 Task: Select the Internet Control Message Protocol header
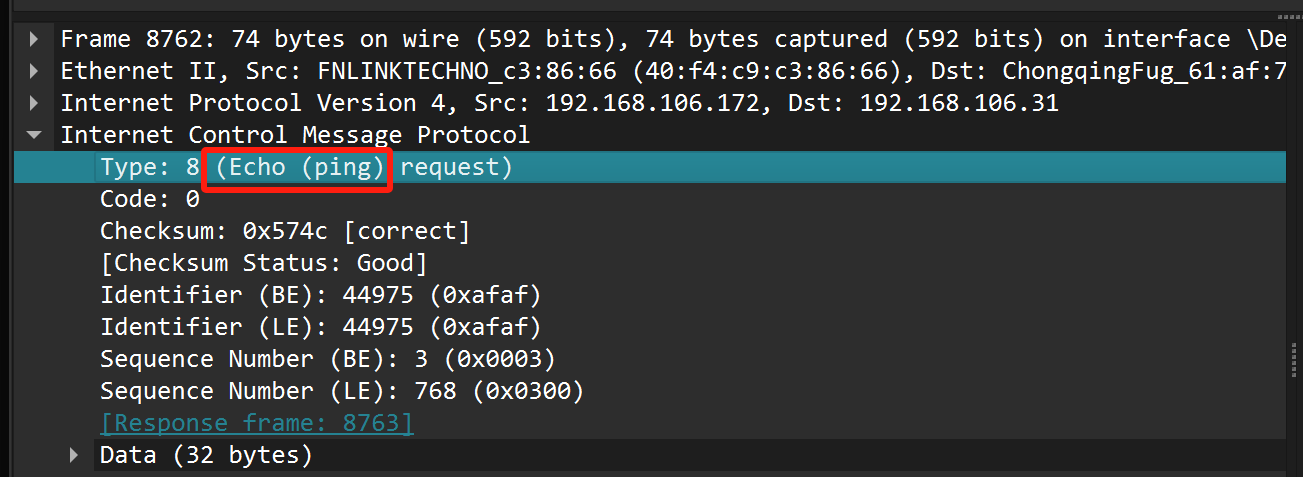click(x=295, y=135)
